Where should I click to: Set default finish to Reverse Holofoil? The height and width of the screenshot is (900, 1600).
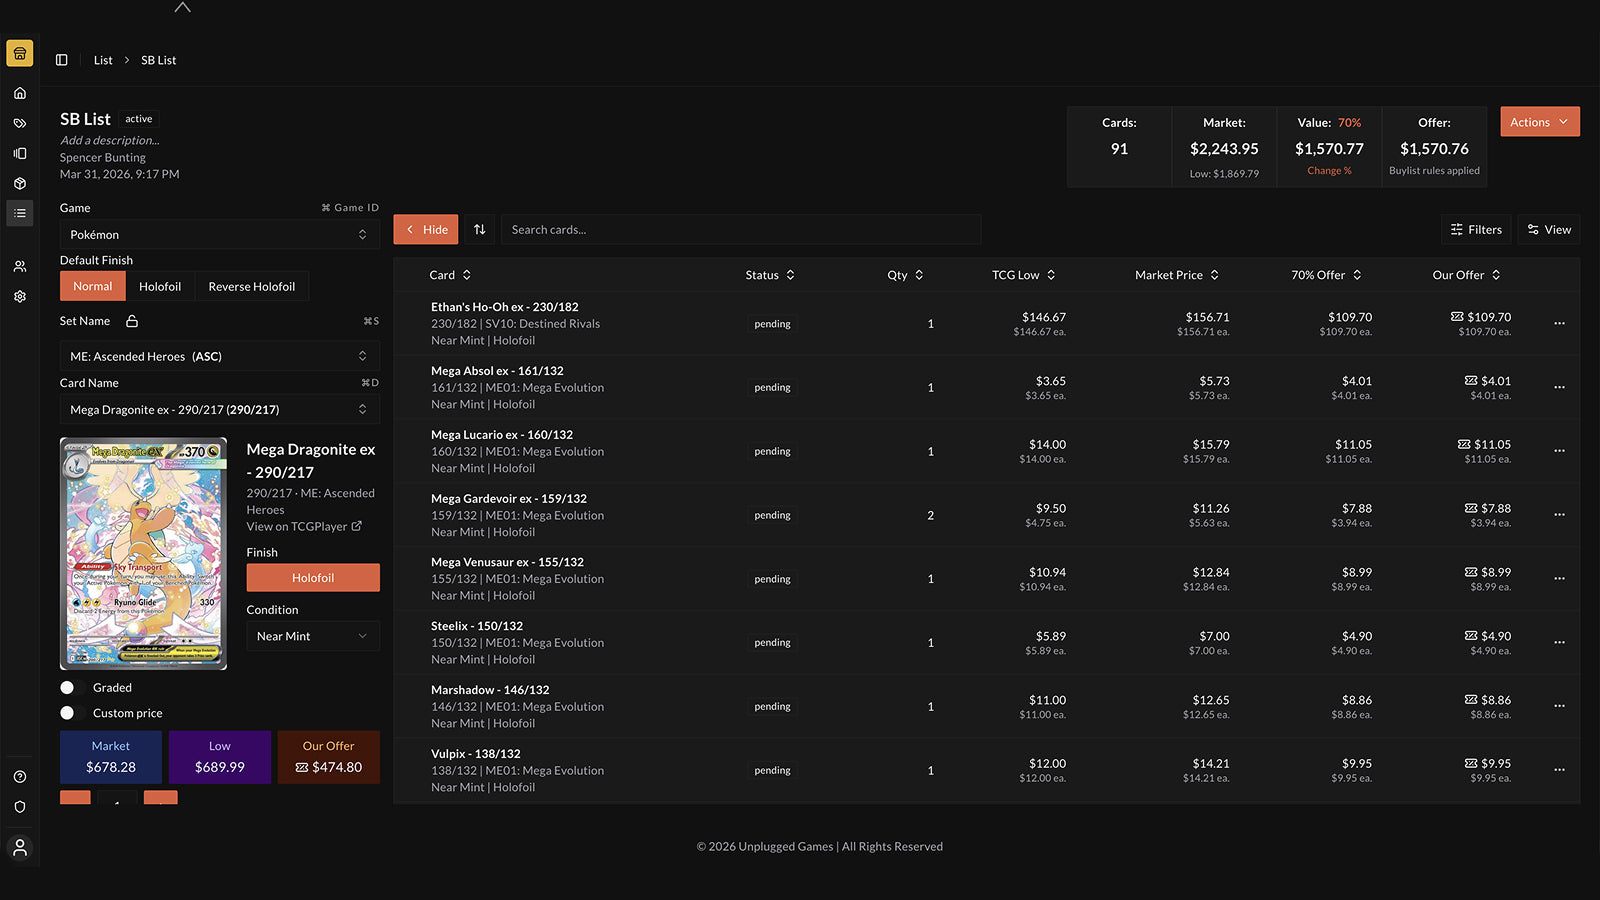252,286
